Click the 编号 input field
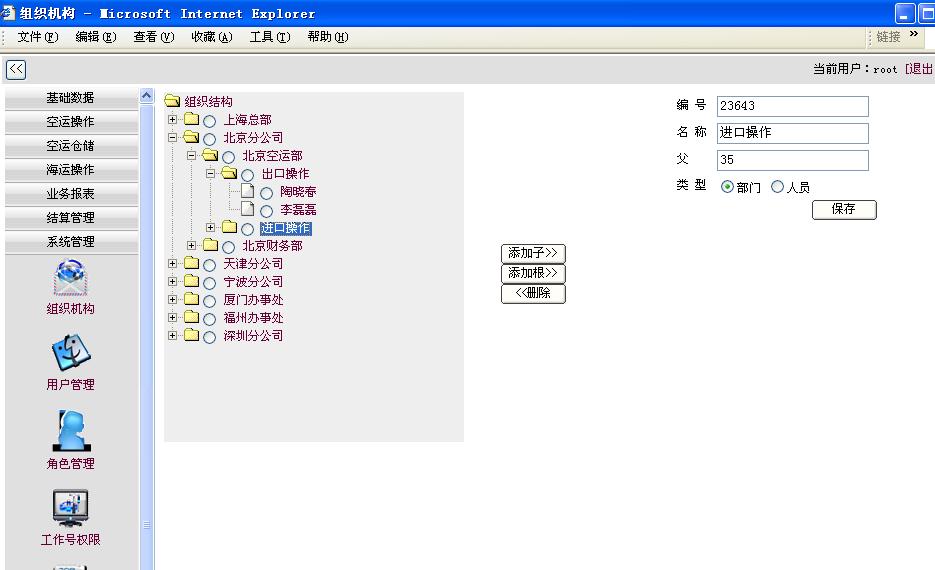The image size is (935, 570). (x=792, y=106)
